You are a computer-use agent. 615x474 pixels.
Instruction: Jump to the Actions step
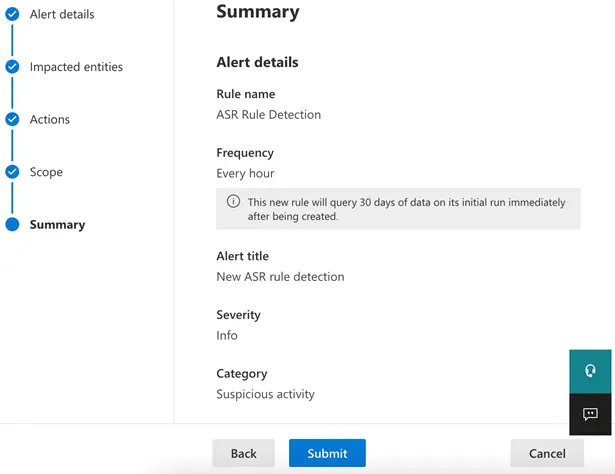(x=50, y=120)
